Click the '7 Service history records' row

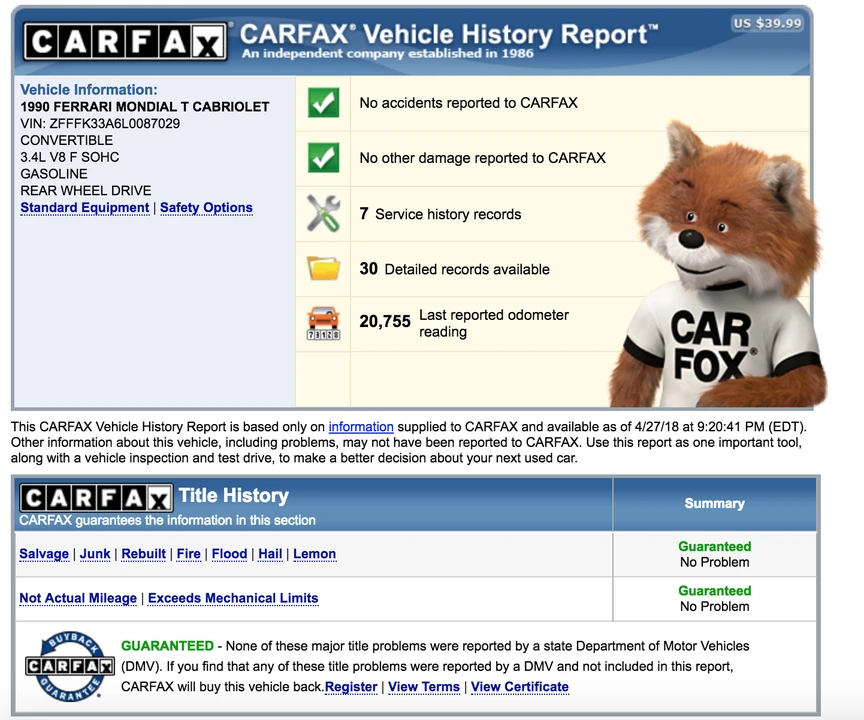coord(440,214)
